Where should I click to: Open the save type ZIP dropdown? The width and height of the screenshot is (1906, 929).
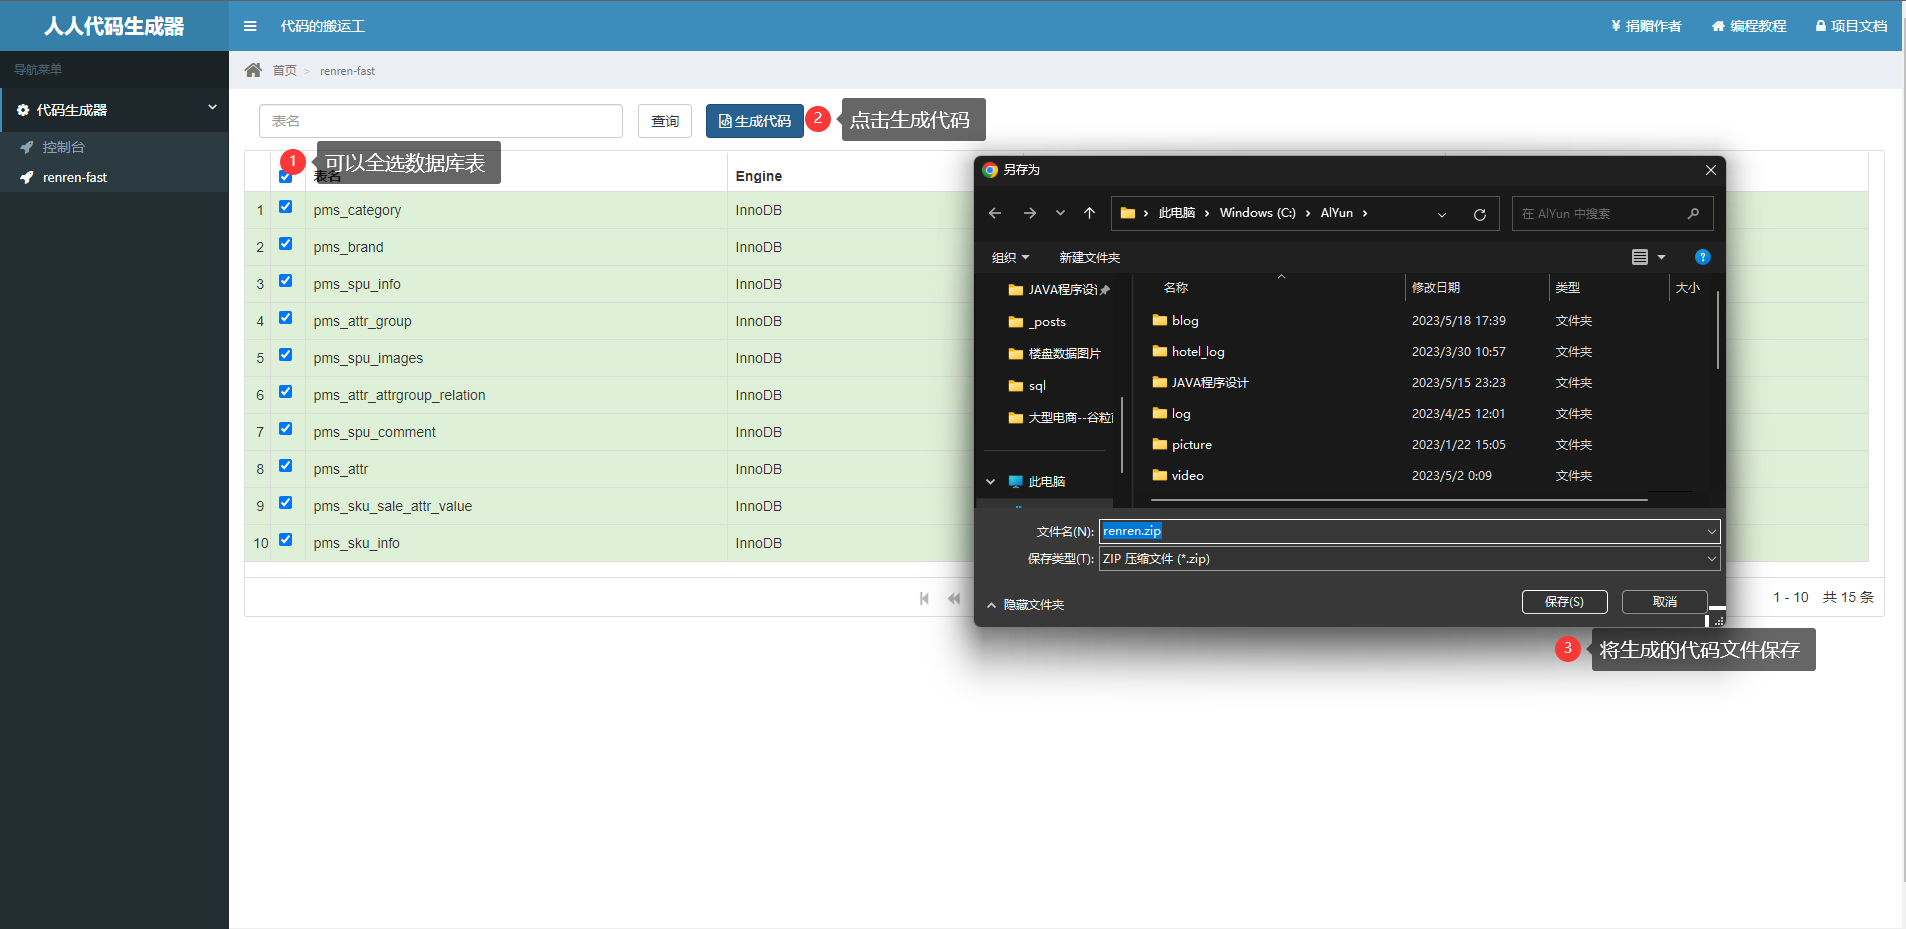(1711, 559)
